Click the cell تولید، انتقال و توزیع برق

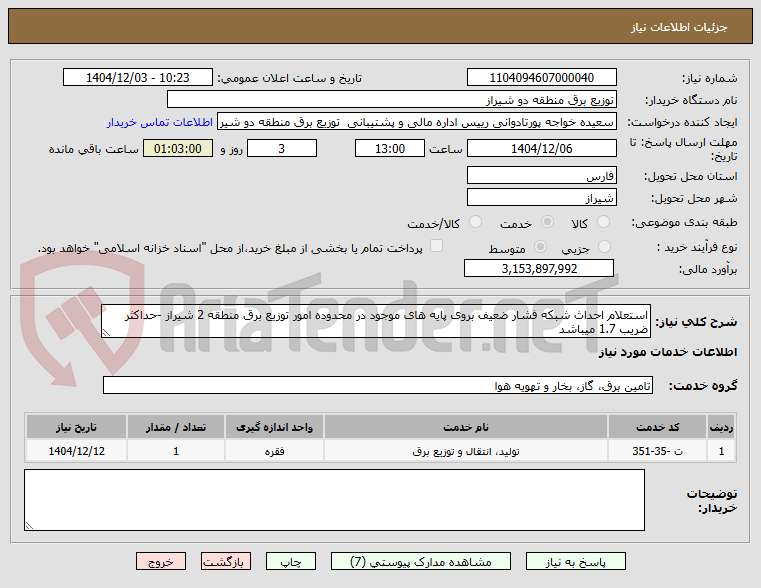(466, 451)
